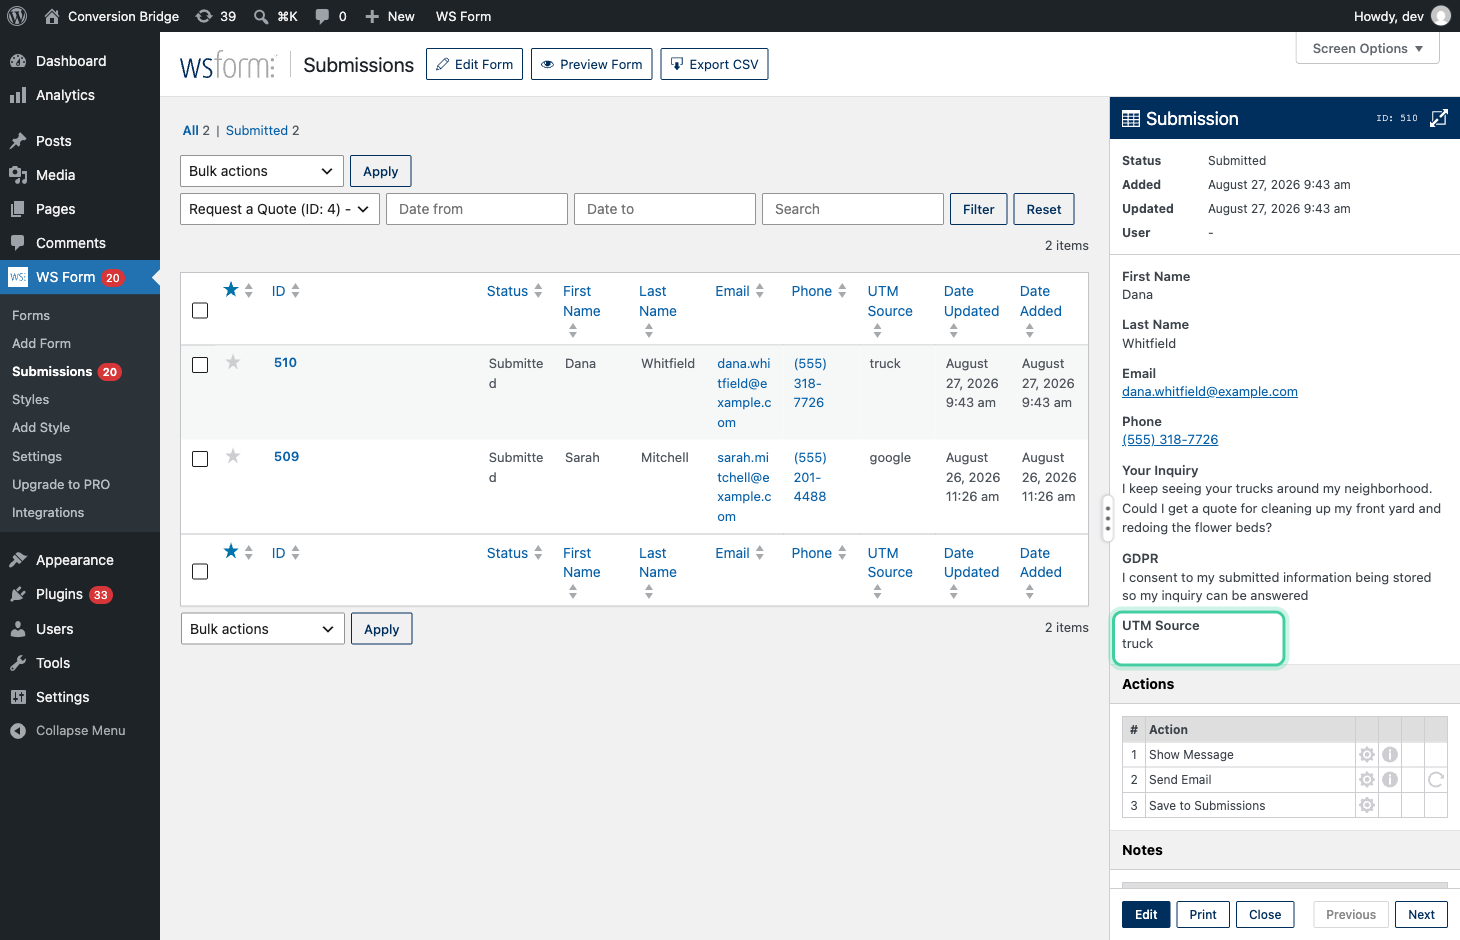Open Styles submenu item
The image size is (1460, 940).
click(x=30, y=399)
